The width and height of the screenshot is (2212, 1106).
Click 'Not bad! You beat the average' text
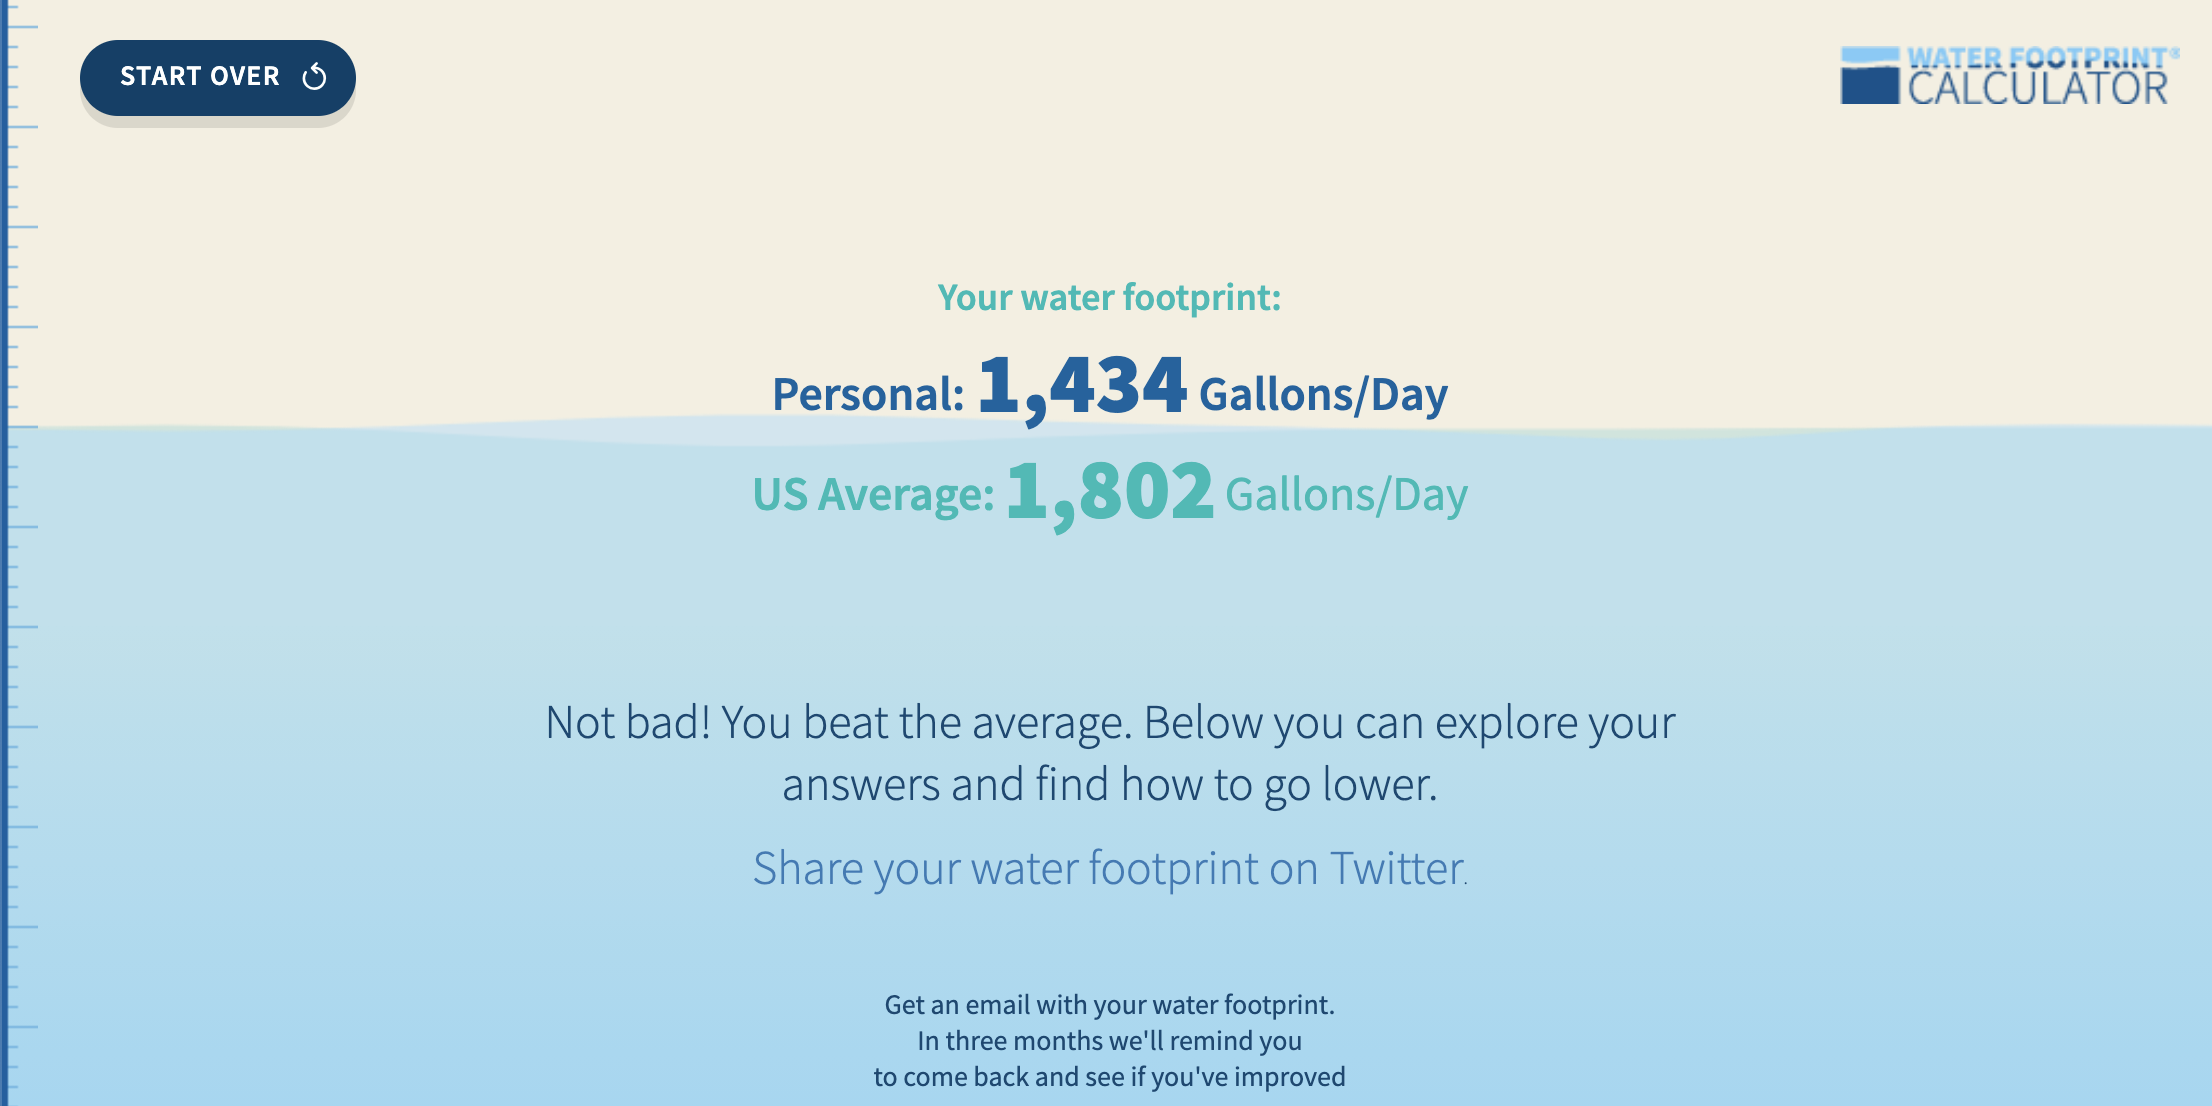pyautogui.click(x=838, y=723)
